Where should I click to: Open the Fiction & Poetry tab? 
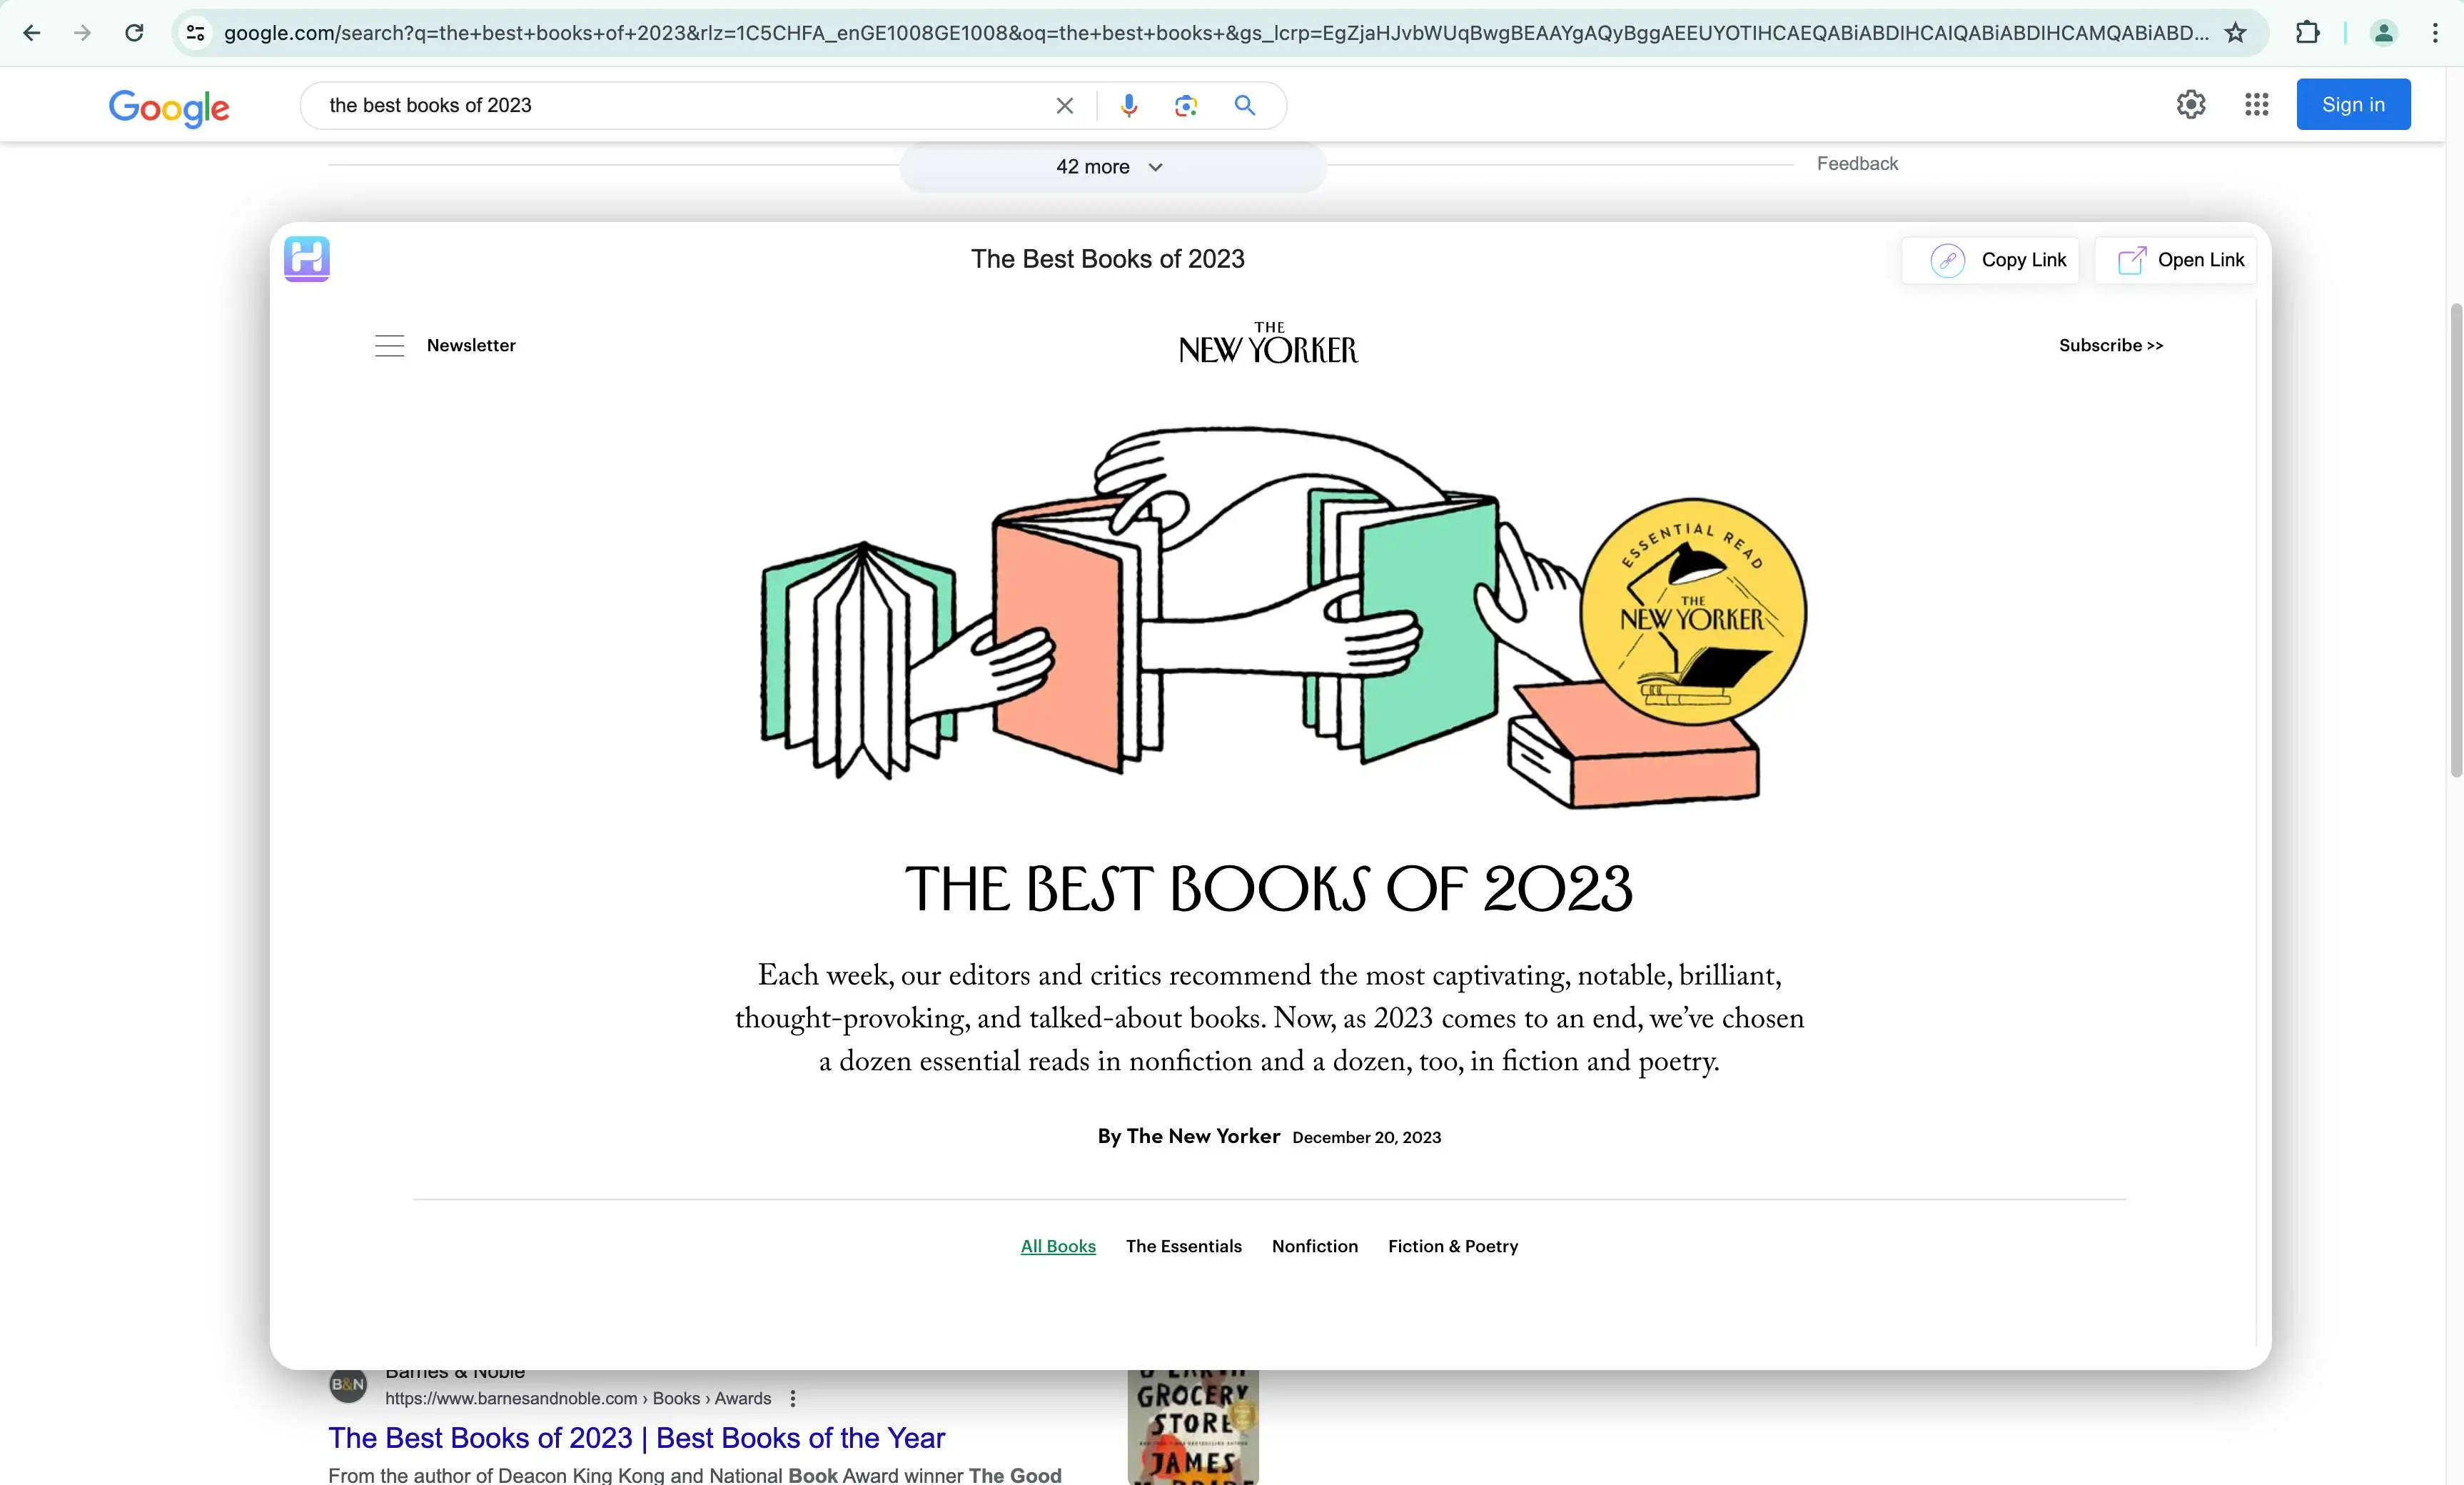pos(1453,1246)
